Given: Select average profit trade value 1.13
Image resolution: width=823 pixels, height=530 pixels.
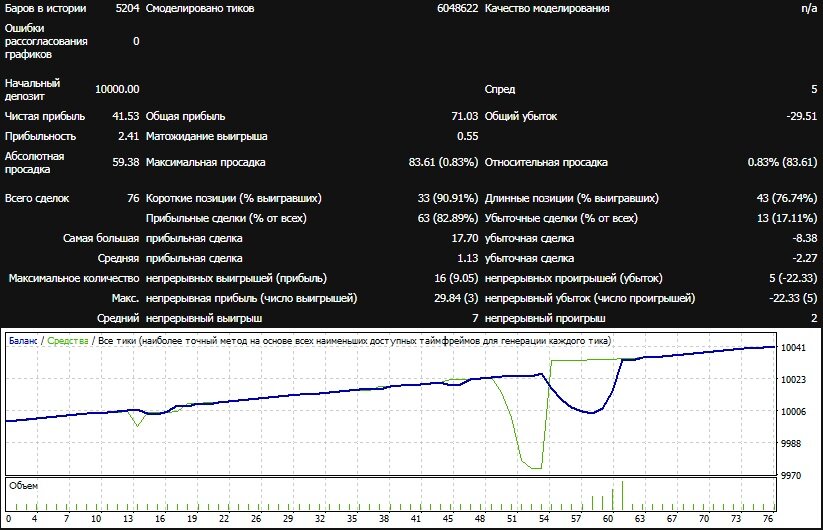Looking at the screenshot, I should [x=468, y=258].
